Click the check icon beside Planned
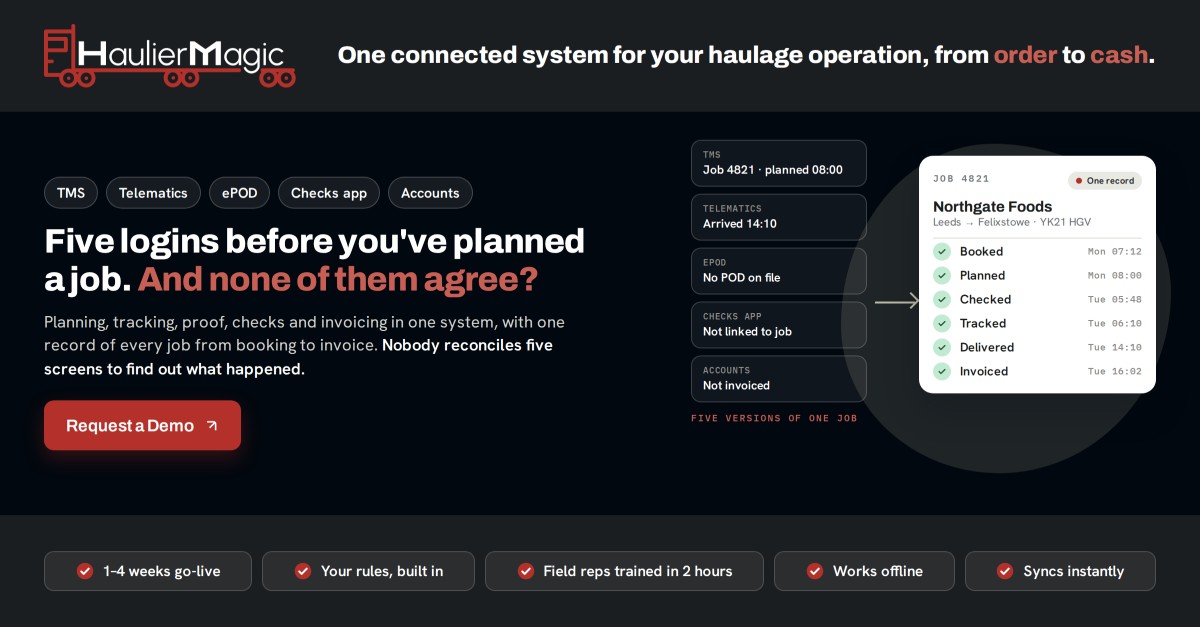Screen dimensions: 1200x627 coord(941,276)
